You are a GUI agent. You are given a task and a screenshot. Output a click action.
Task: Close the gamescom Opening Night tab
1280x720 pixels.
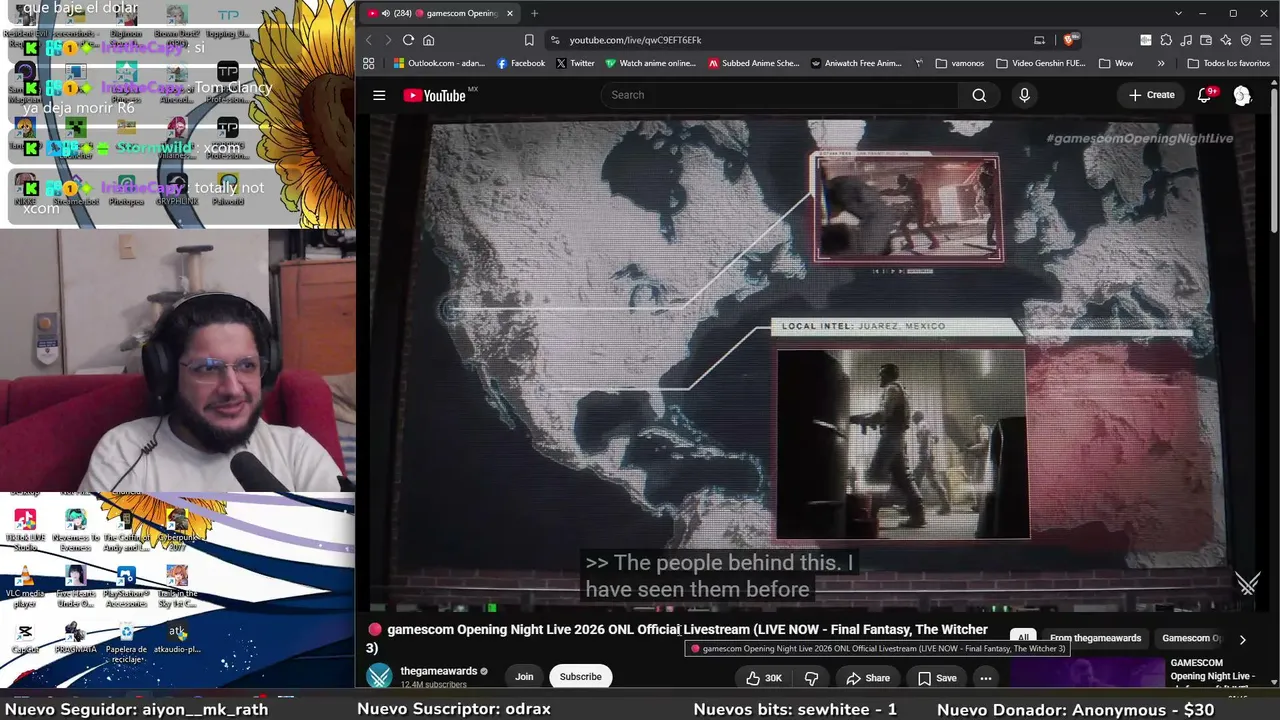click(510, 13)
